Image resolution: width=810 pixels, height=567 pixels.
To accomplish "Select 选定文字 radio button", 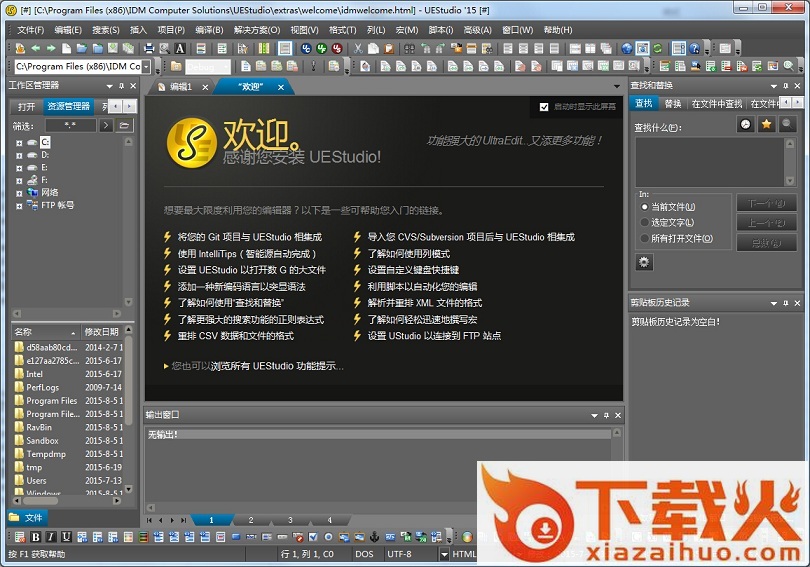I will [x=644, y=223].
